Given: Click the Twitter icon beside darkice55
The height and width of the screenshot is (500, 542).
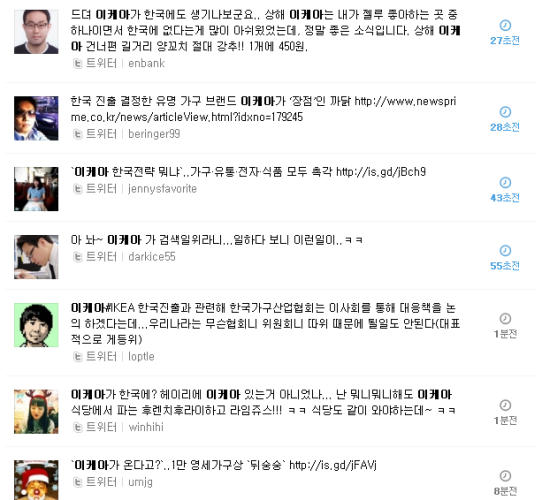Looking at the screenshot, I should click(77, 257).
